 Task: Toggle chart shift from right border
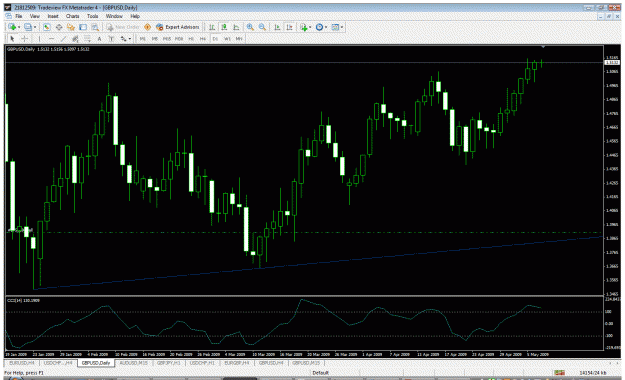point(289,27)
